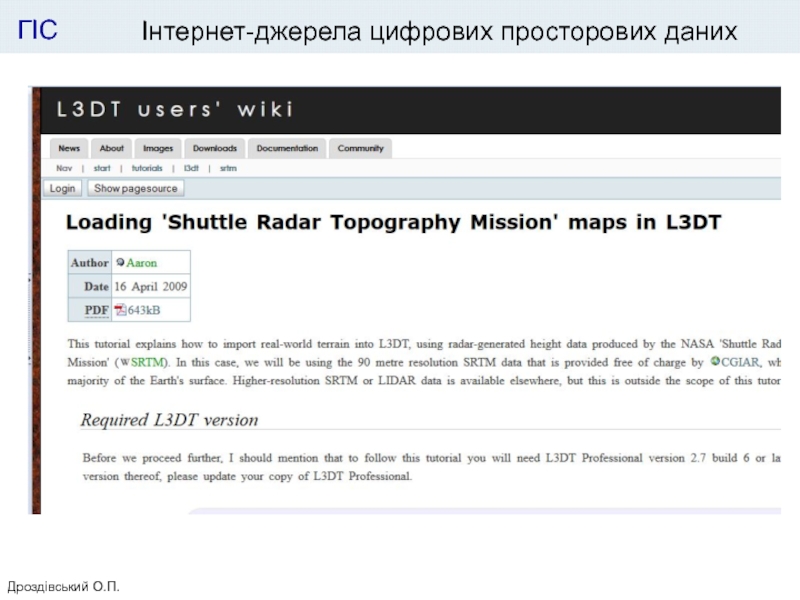The width and height of the screenshot is (800, 600).
Task: Switch to the Images tab
Action: pyautogui.click(x=158, y=148)
